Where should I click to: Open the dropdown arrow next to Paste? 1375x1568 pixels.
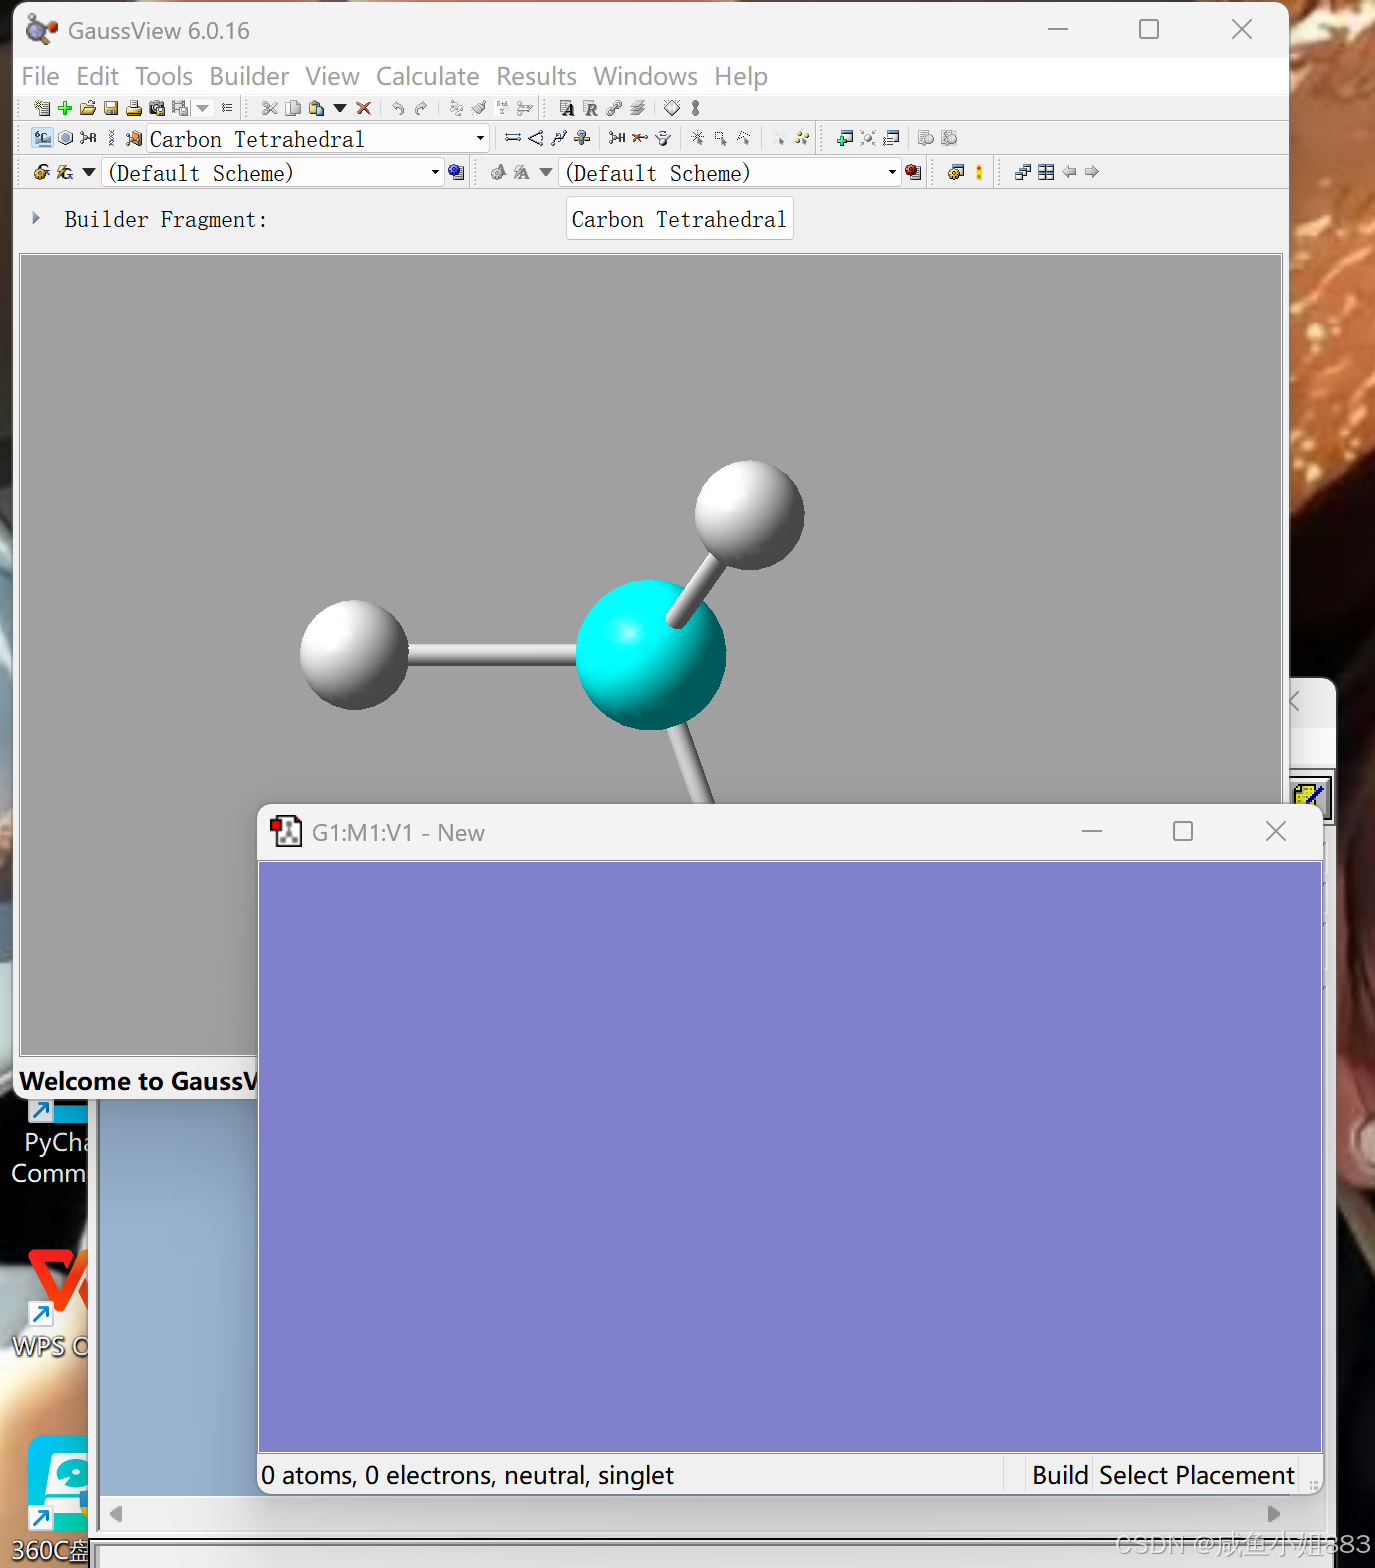tap(340, 108)
